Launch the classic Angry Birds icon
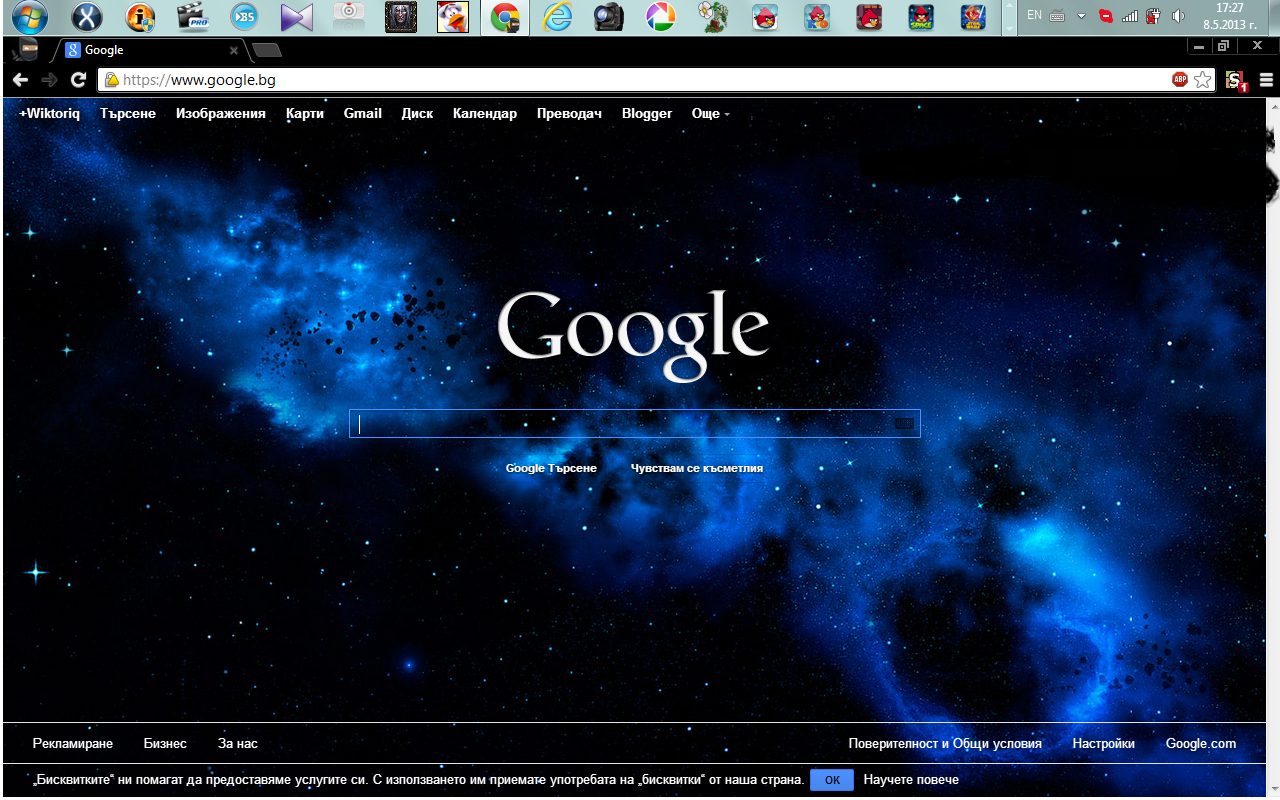Image resolution: width=1280 pixels, height=800 pixels. [x=765, y=17]
